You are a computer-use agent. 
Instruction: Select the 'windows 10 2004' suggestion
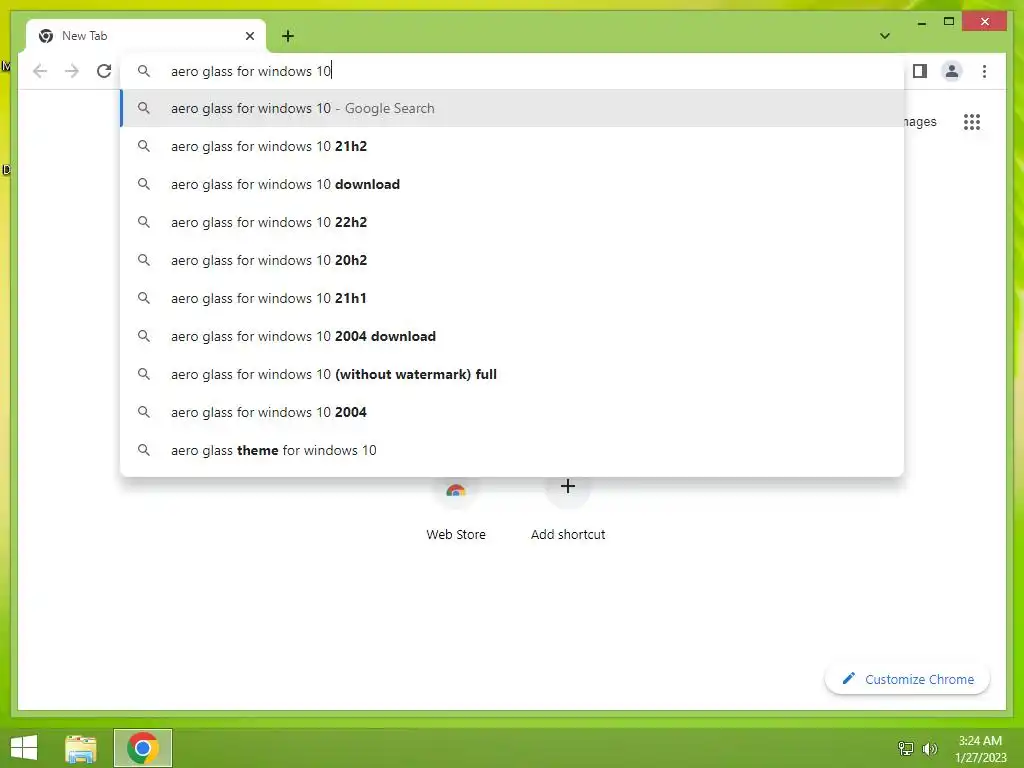tap(512, 412)
